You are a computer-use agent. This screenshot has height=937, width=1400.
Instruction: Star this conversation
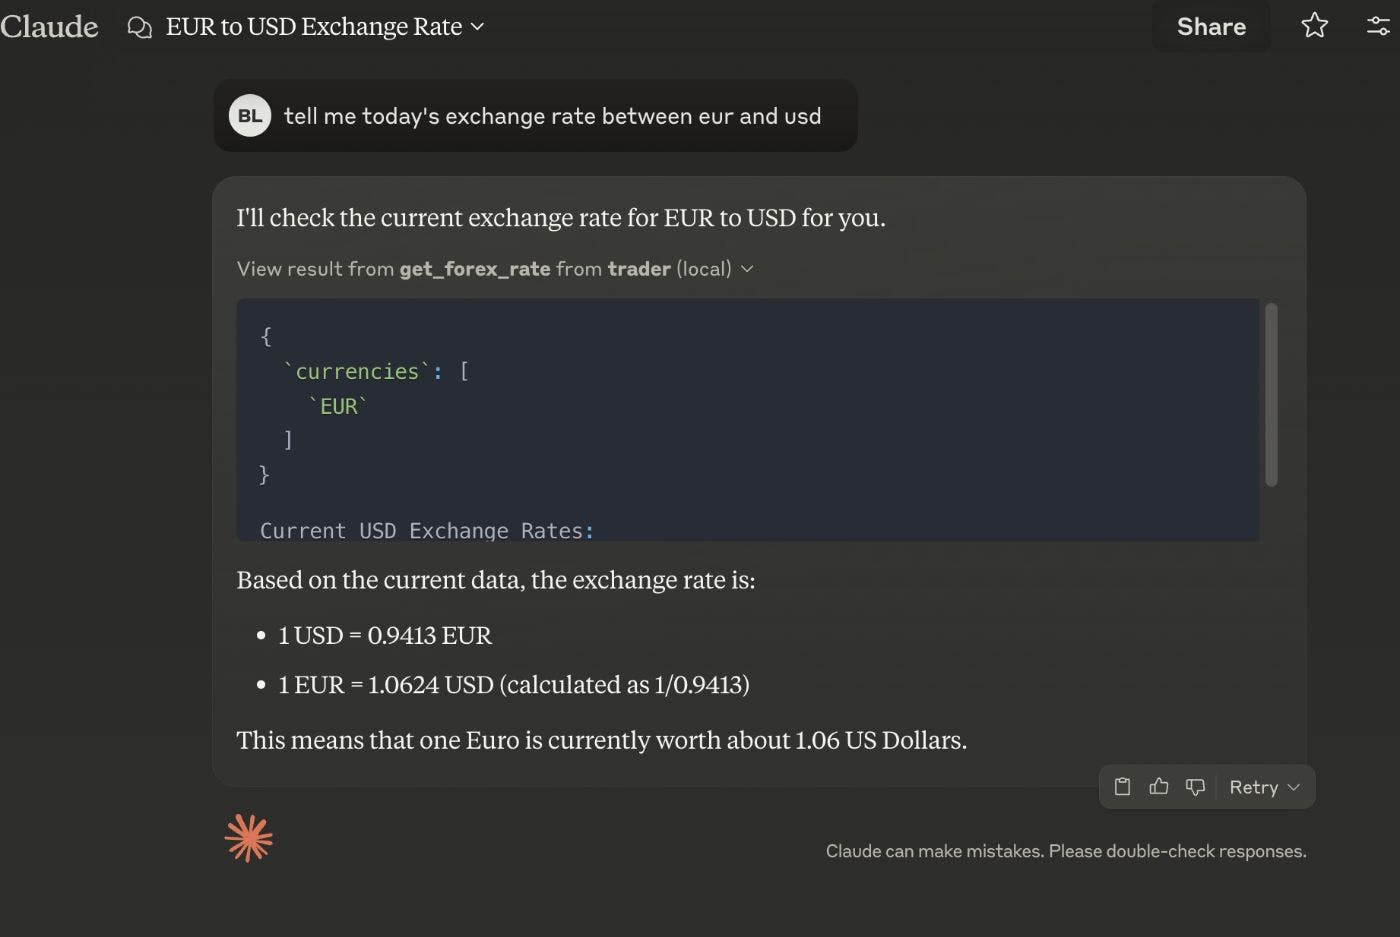point(1314,26)
